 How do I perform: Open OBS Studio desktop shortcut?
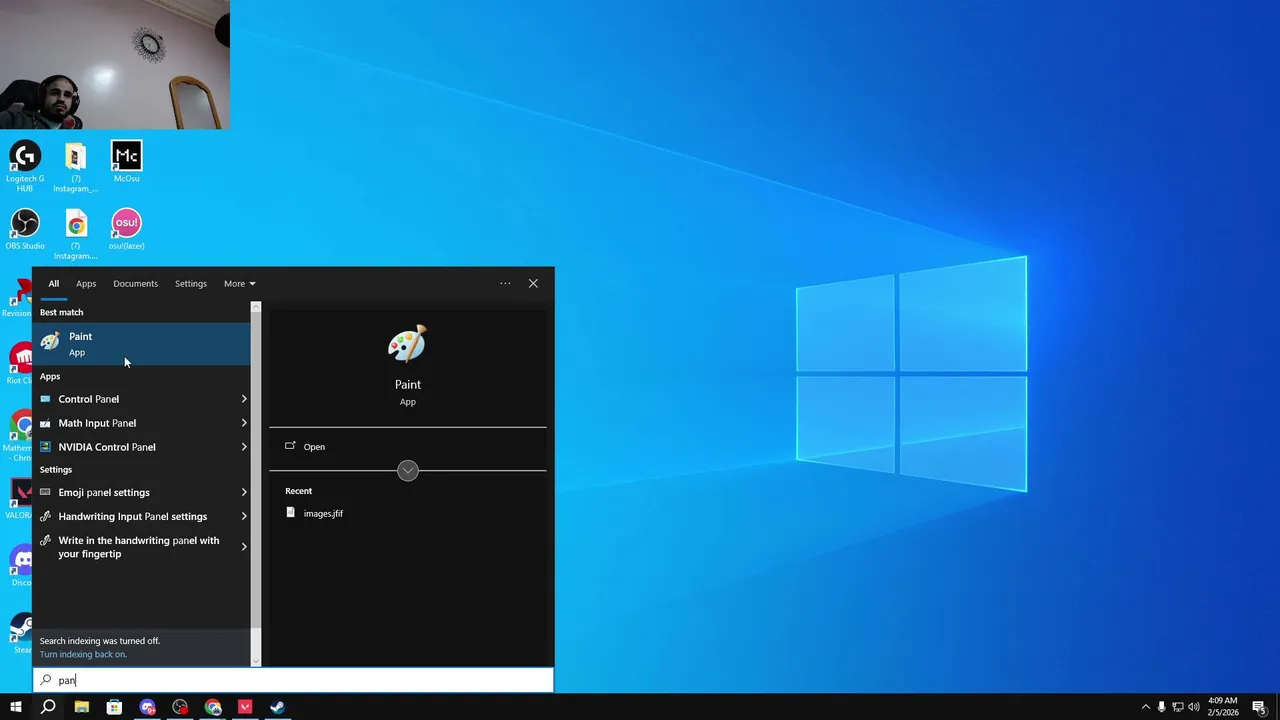tap(25, 229)
